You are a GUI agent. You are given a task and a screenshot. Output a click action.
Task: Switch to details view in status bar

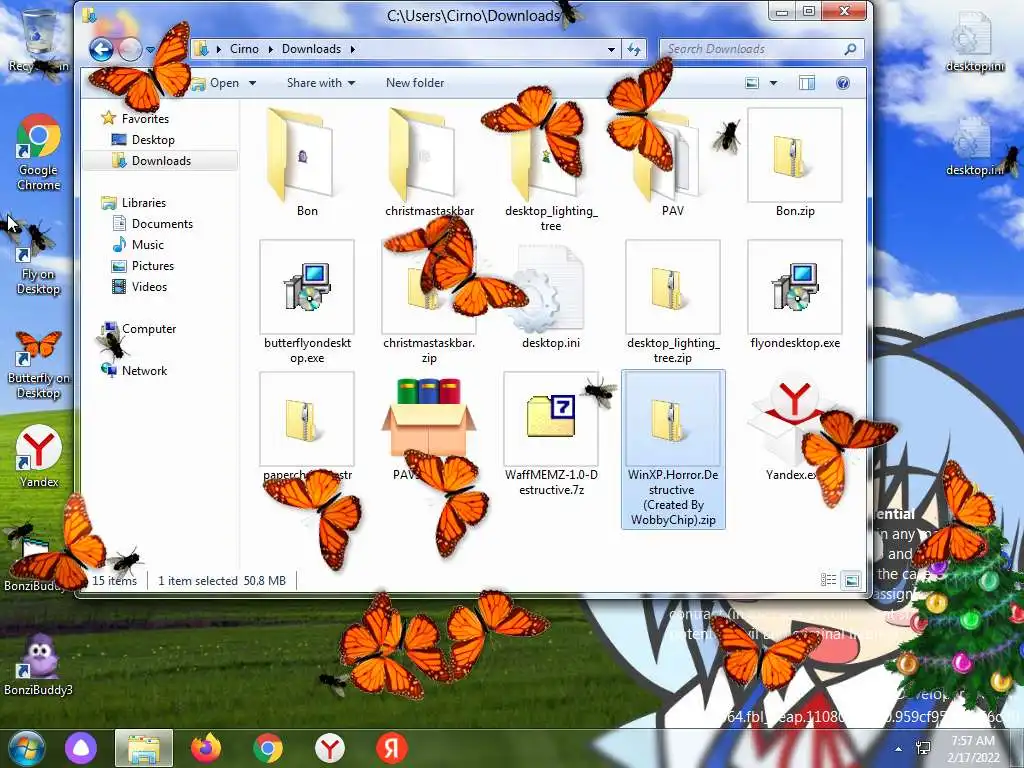click(829, 579)
